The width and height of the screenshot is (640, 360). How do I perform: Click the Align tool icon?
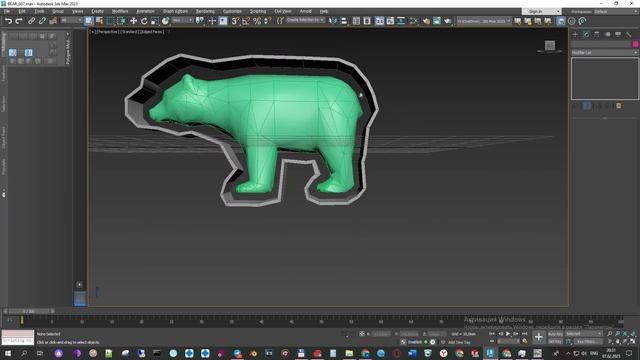point(344,21)
